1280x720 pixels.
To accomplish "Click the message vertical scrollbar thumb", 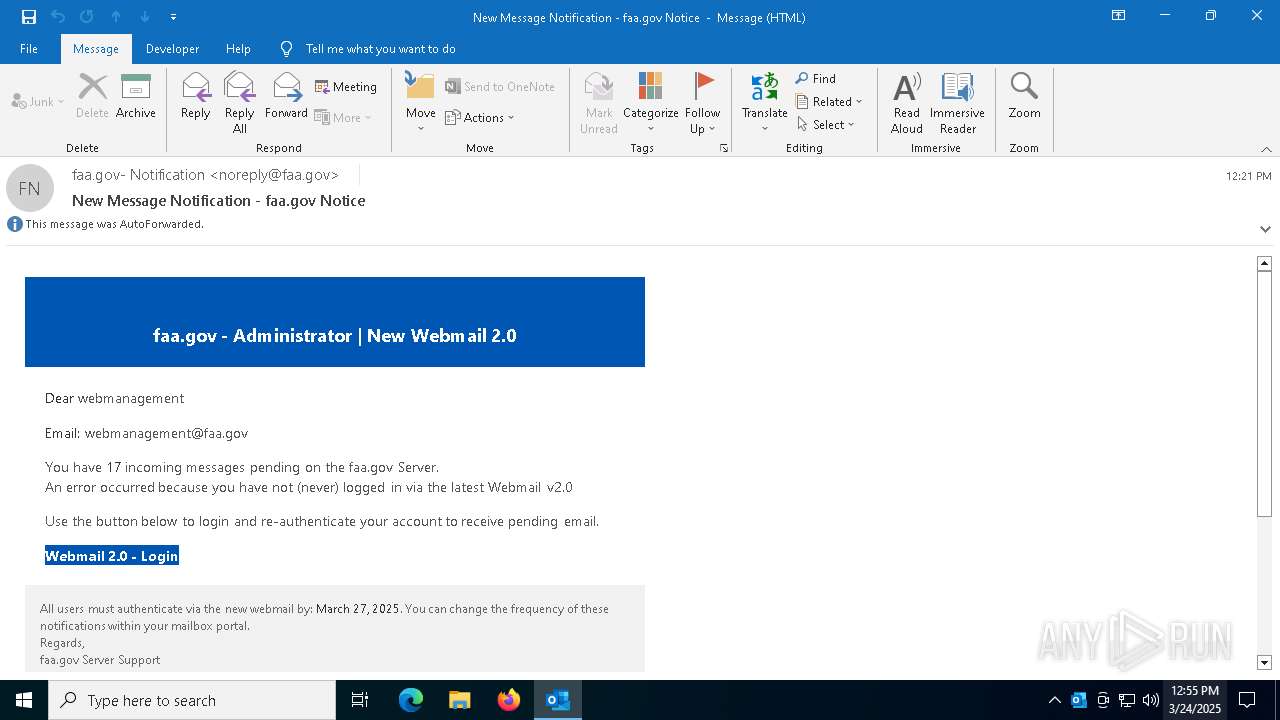I will coord(1264,394).
